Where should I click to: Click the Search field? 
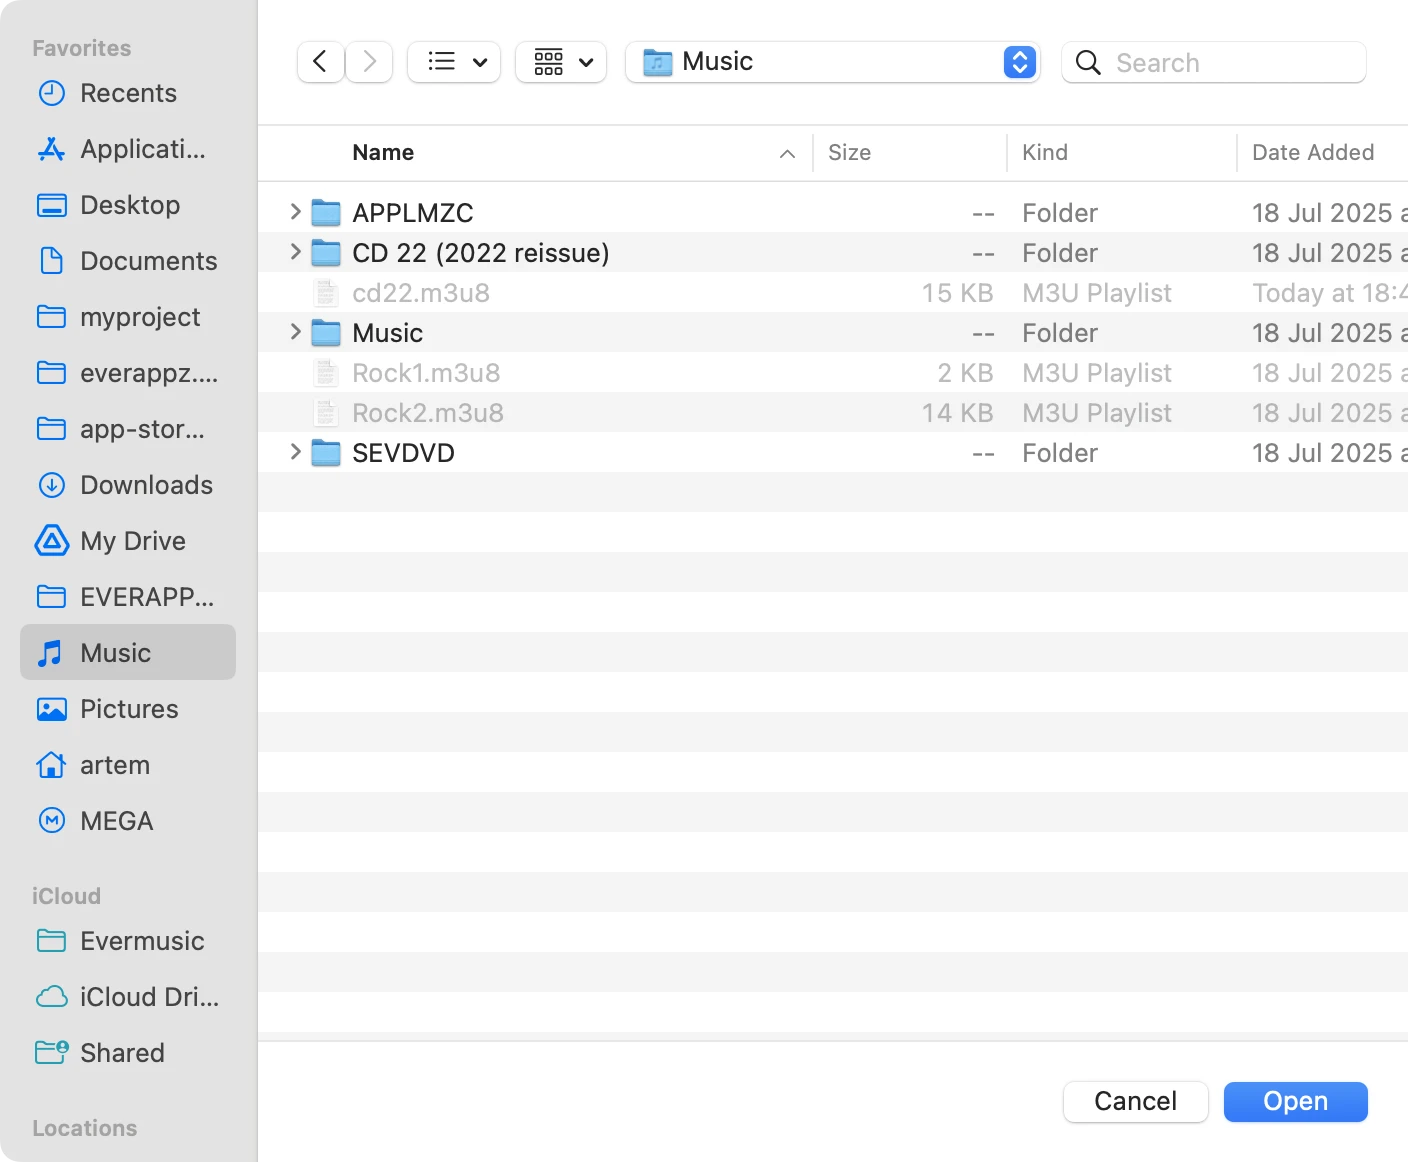1230,63
